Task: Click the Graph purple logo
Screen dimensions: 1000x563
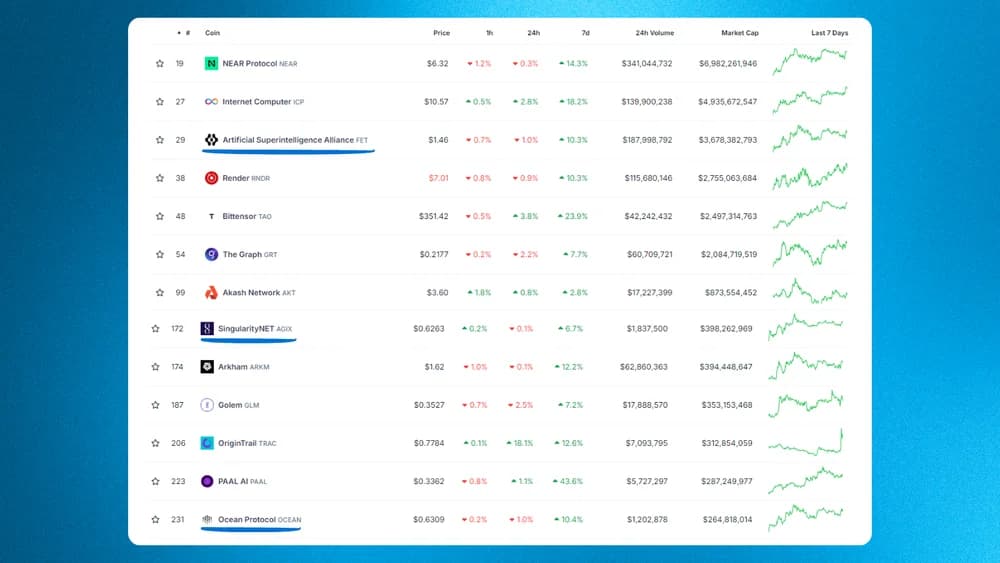Action: (x=211, y=255)
